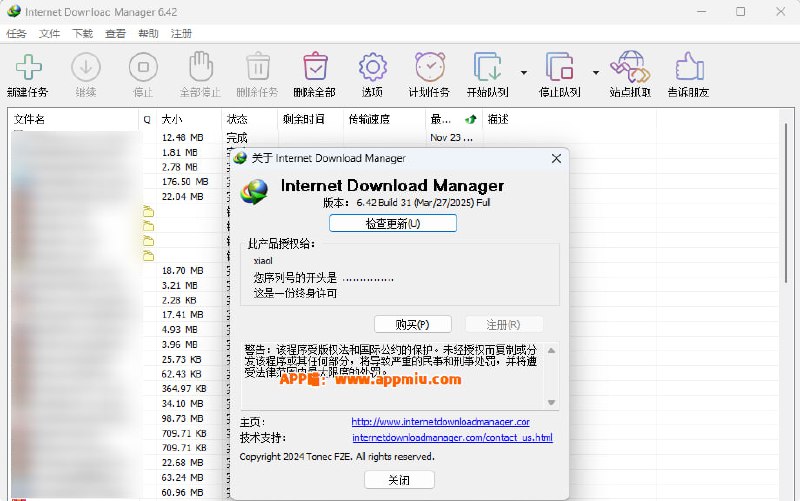
Task: Select the row with size 176.50 MB
Action: tap(185, 182)
